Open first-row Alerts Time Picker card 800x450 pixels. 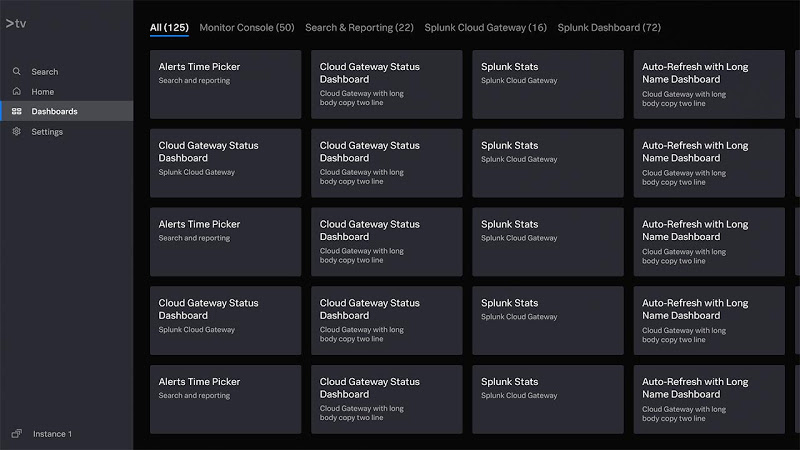(226, 84)
